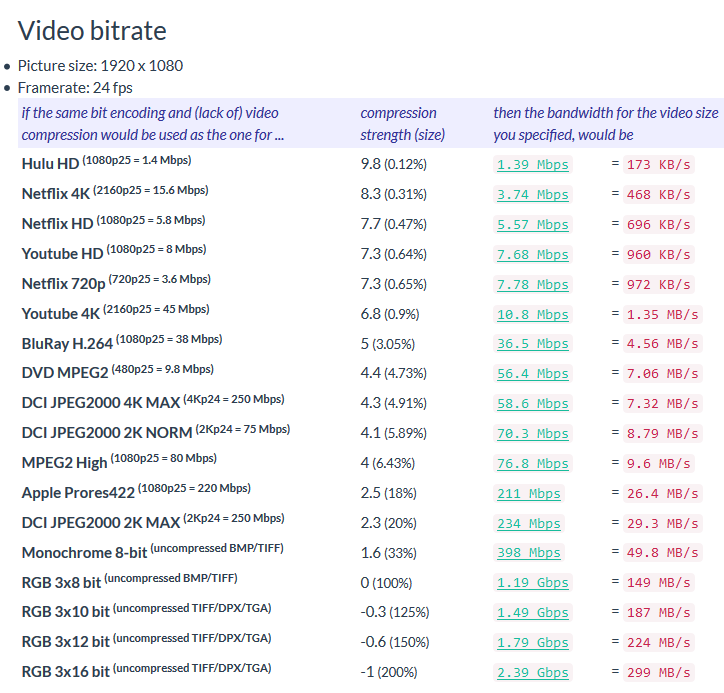Image resolution: width=724 pixels, height=693 pixels.
Task: Click the RGB 3x8 bit label
Action: coord(61,584)
